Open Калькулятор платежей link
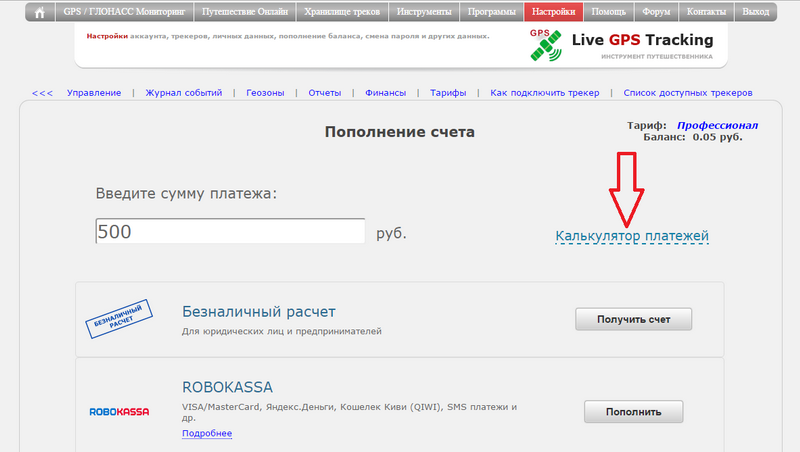Screen dimensions: 800x452 pyautogui.click(x=632, y=236)
